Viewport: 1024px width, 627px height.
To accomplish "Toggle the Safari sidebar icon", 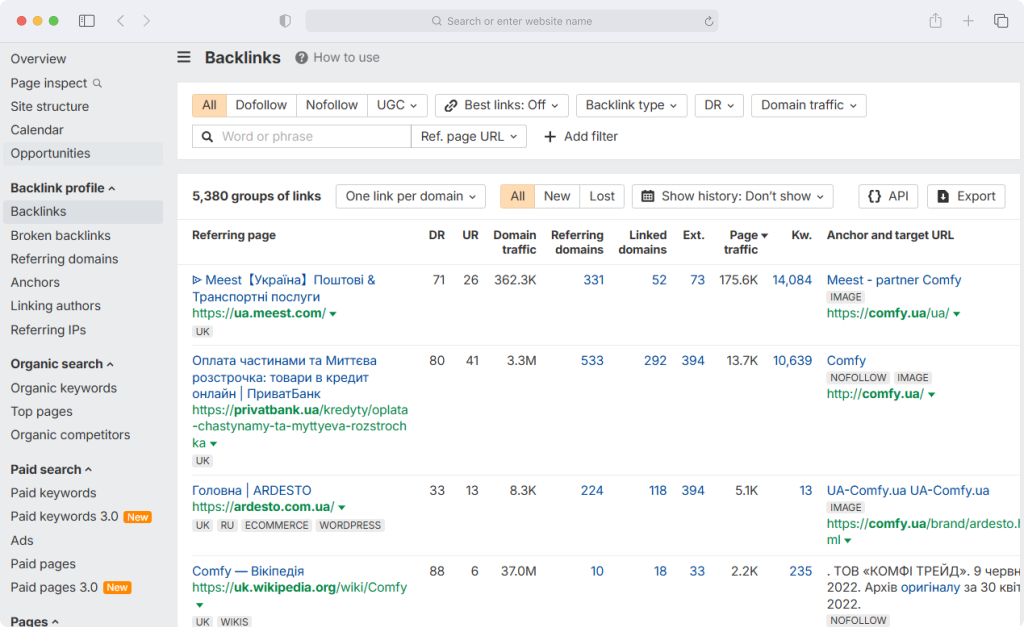I will (87, 21).
